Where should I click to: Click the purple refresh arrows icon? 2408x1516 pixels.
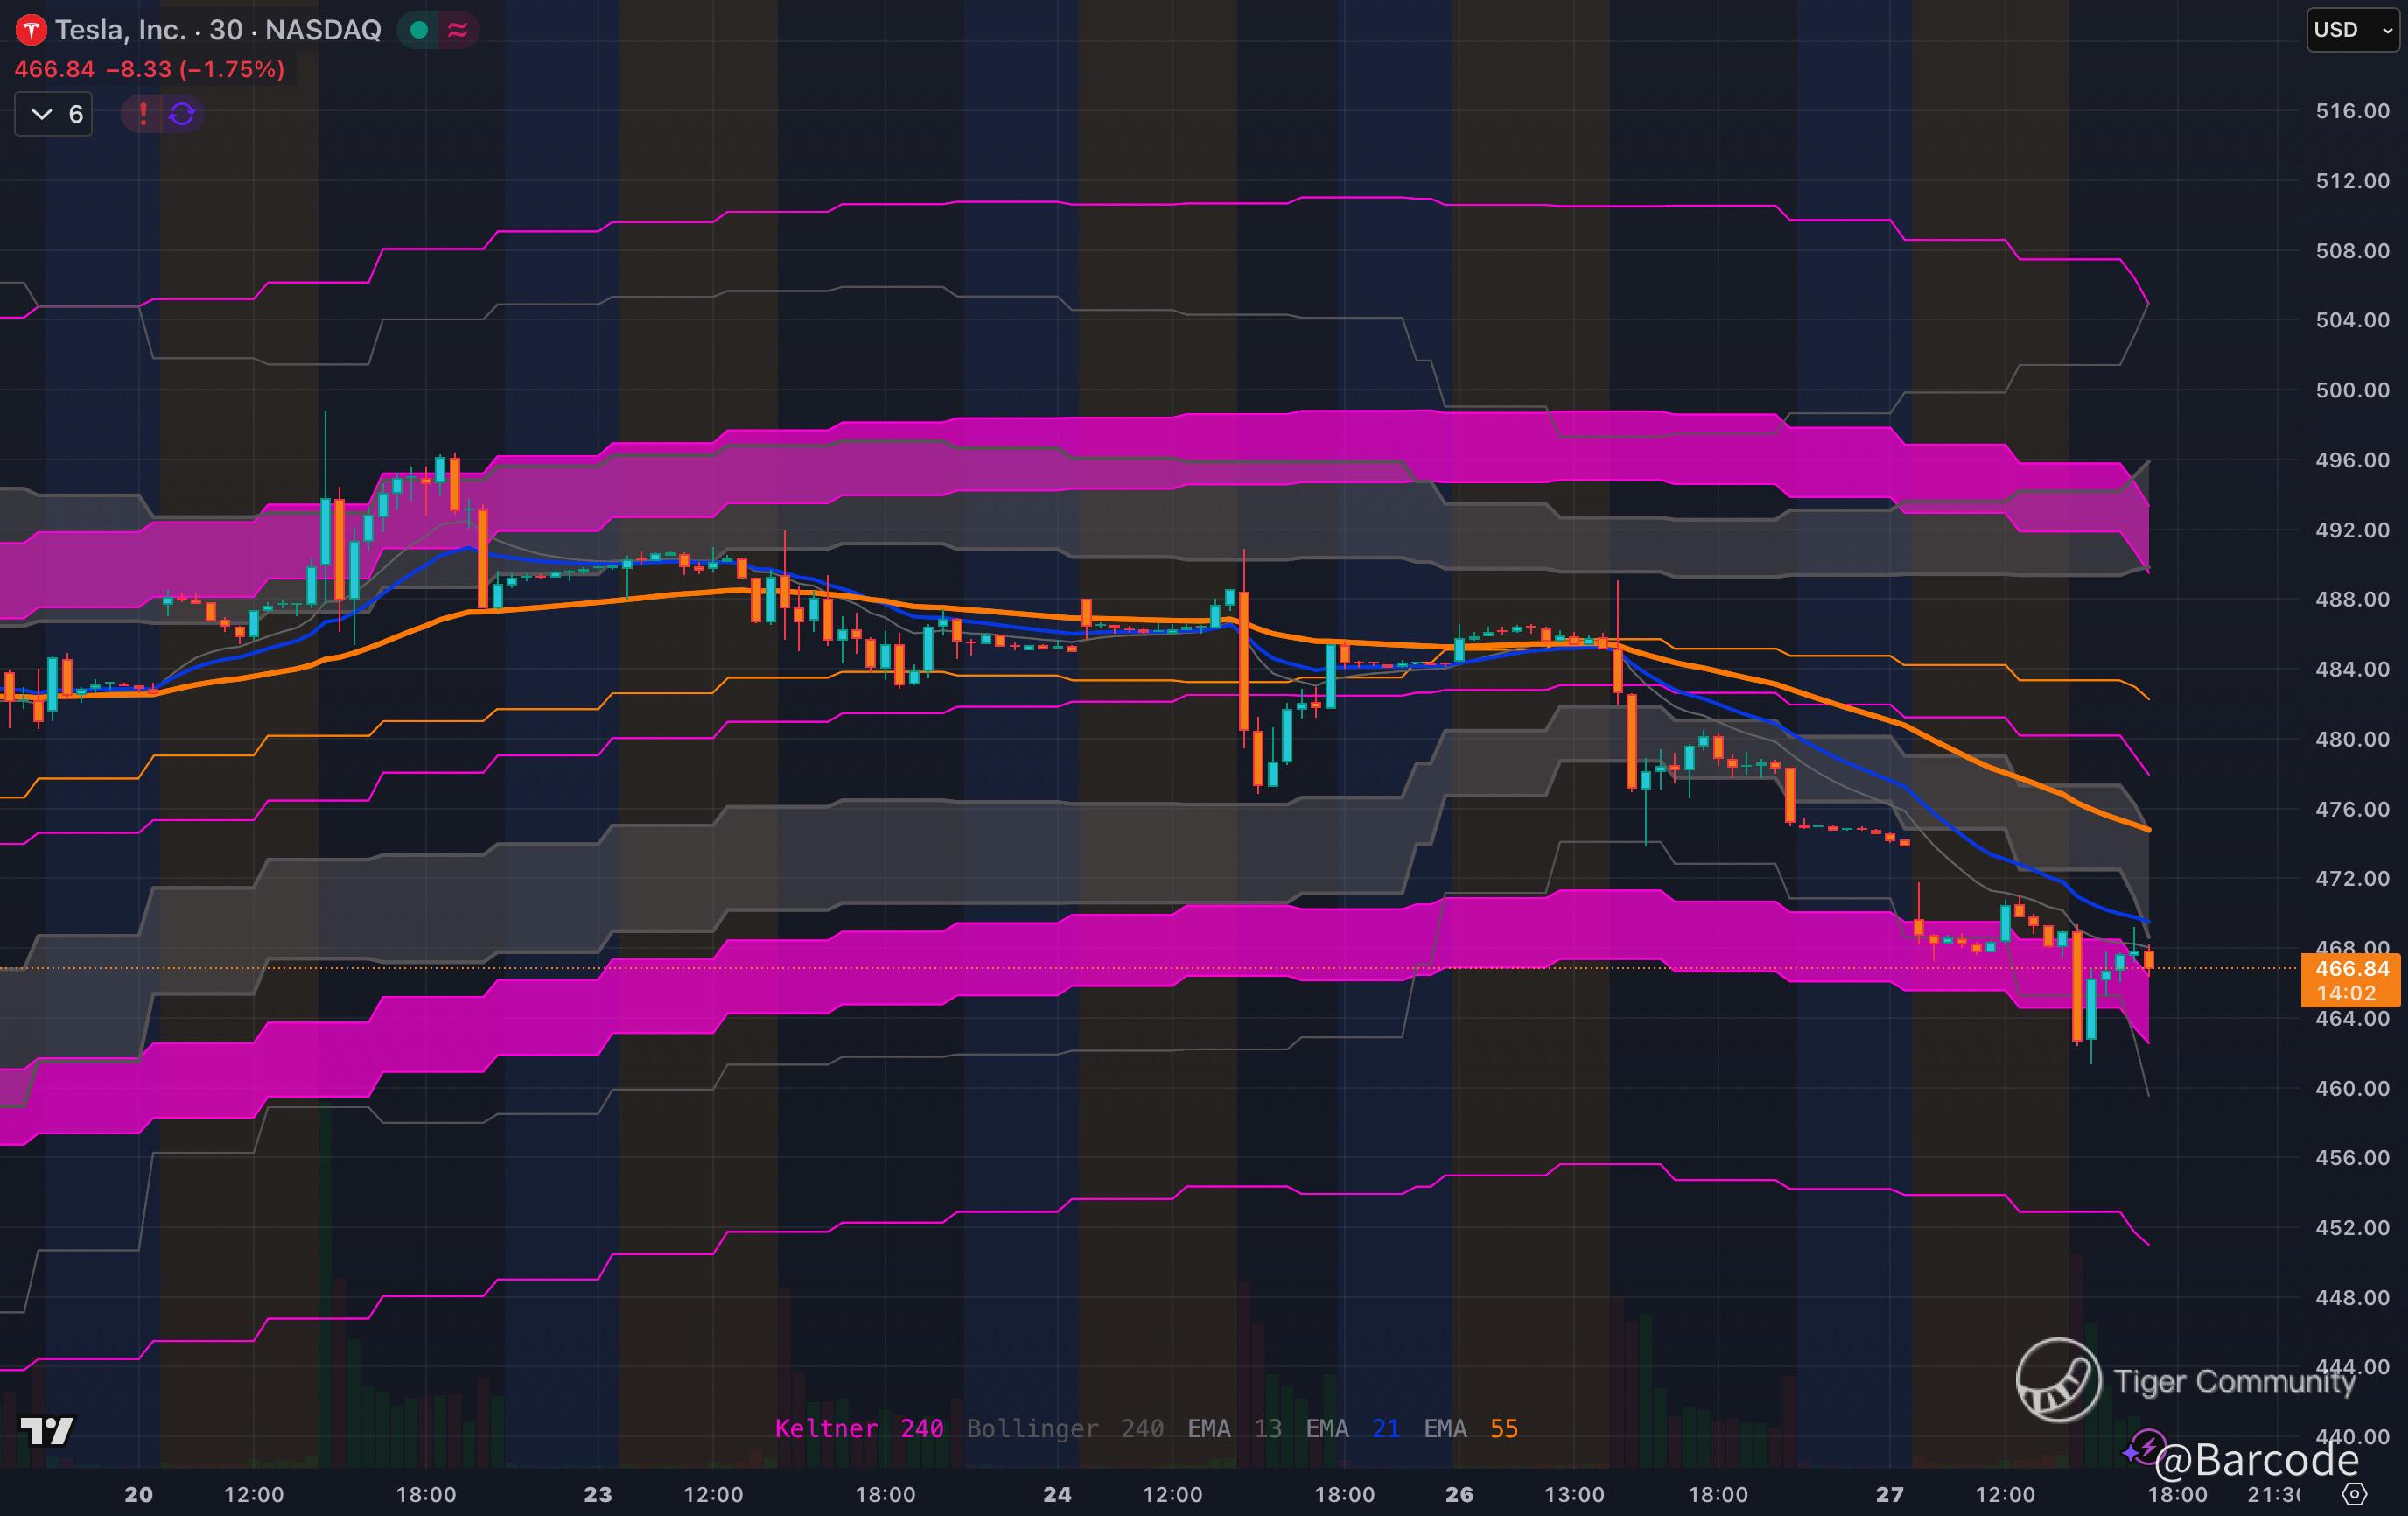click(x=182, y=114)
